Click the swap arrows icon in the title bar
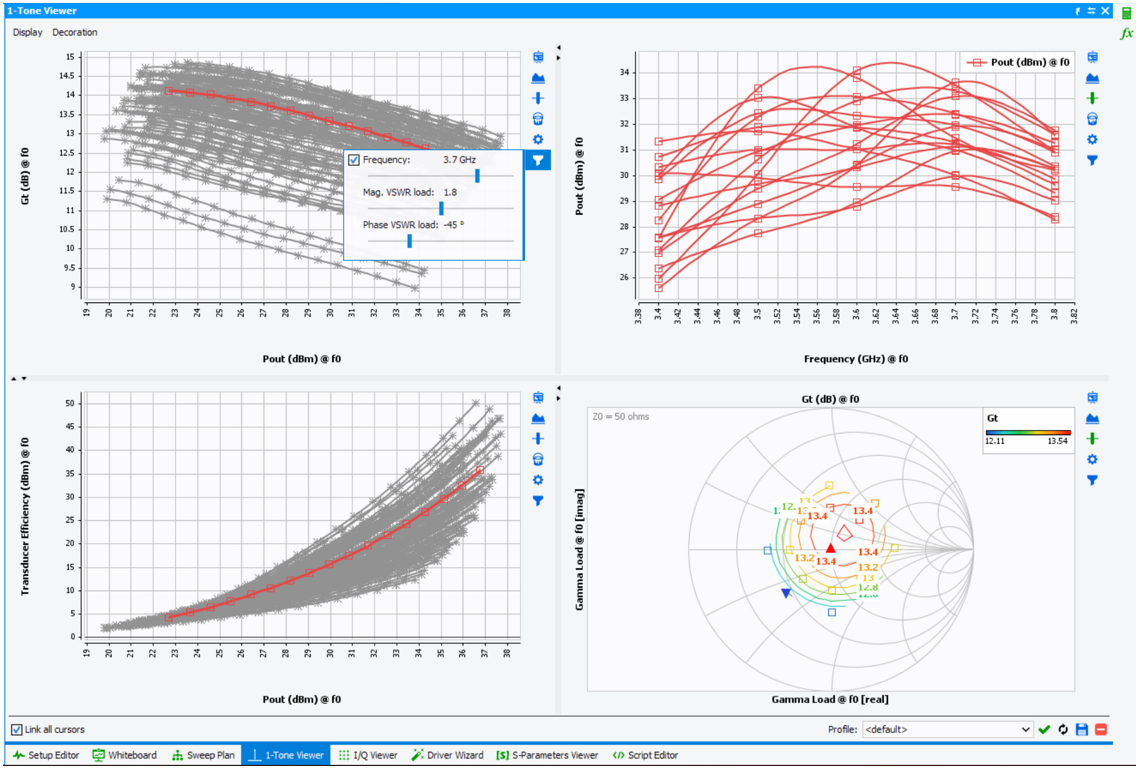This screenshot has height=769, width=1136. pyautogui.click(x=1091, y=11)
